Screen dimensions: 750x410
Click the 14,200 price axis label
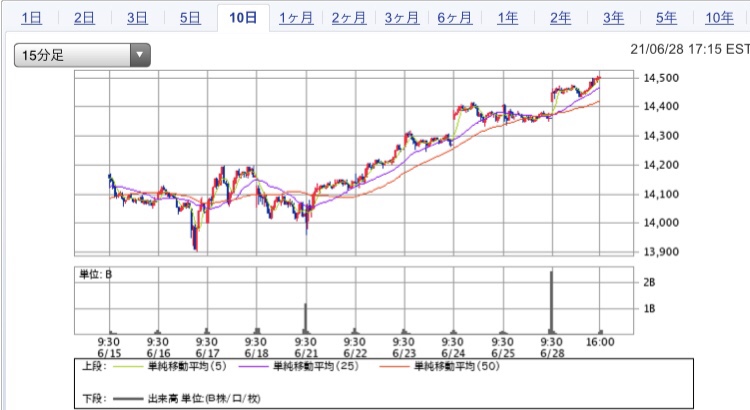[x=661, y=165]
